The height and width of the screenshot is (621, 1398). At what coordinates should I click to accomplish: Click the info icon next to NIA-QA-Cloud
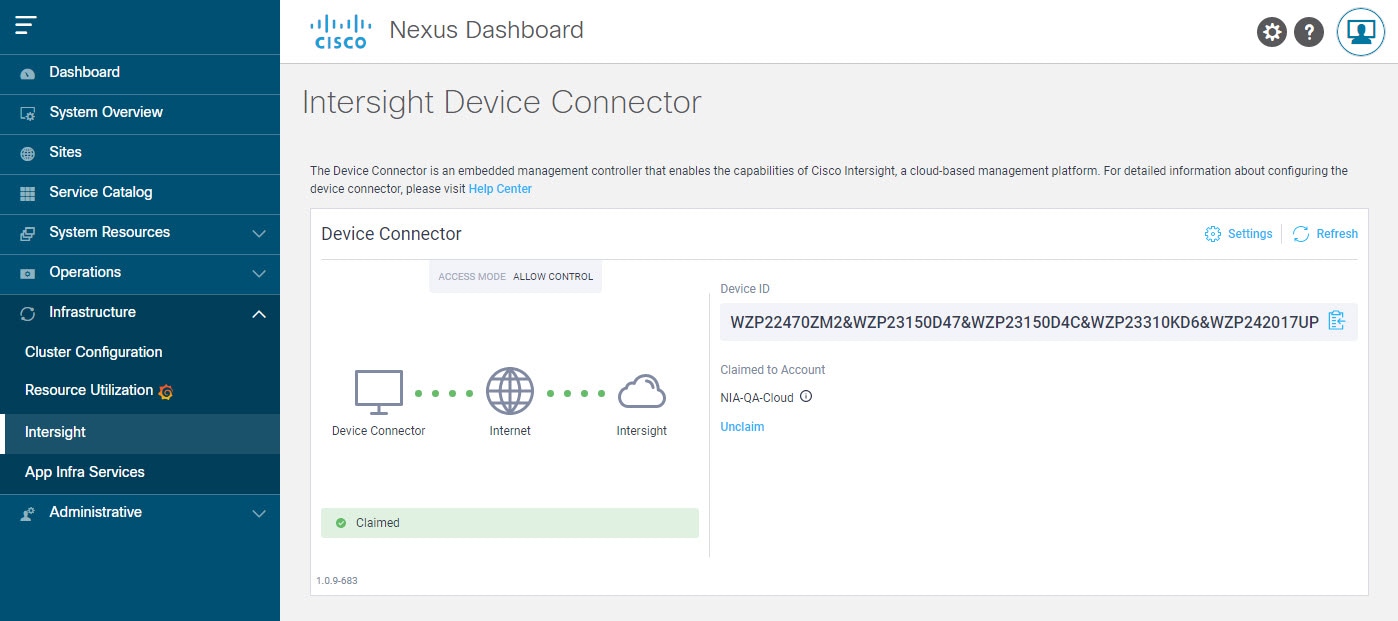[806, 397]
